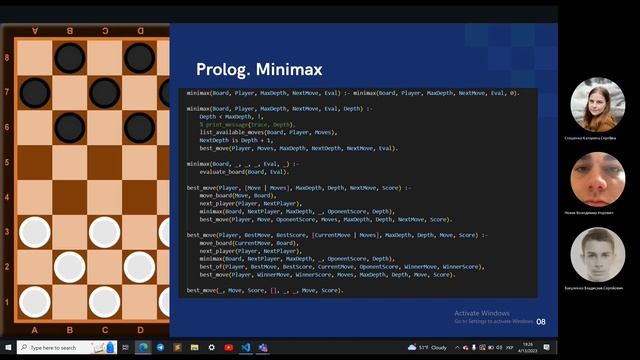Open the notification center icon

coord(547,347)
